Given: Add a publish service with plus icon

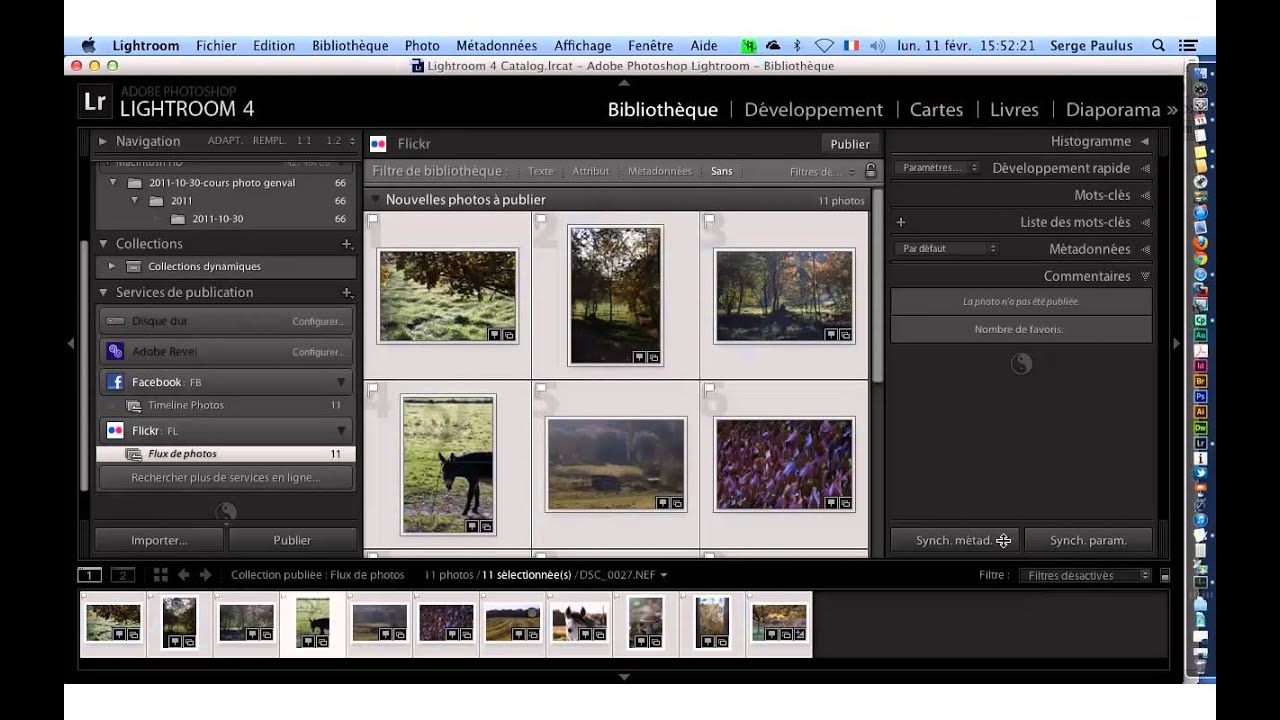Looking at the screenshot, I should click(x=347, y=293).
